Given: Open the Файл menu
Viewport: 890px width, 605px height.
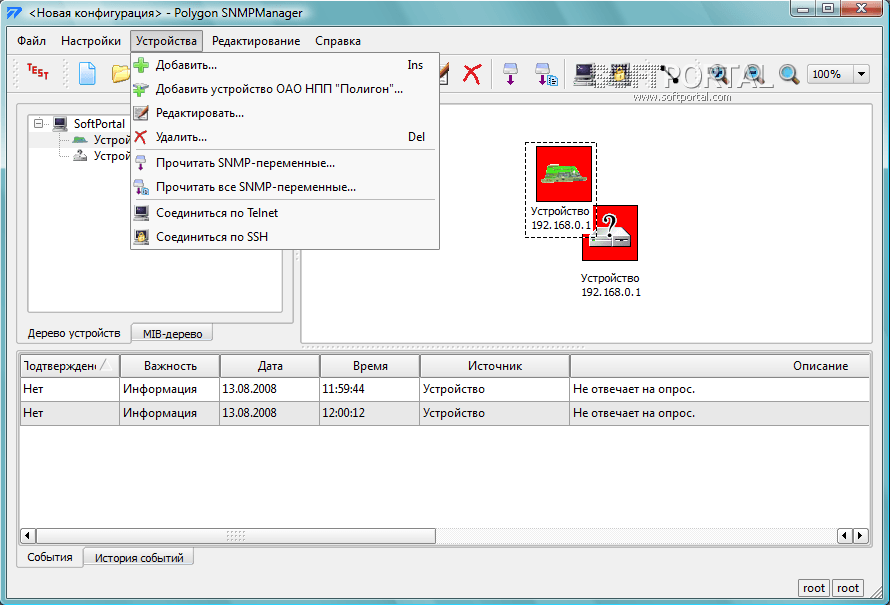Looking at the screenshot, I should pos(31,41).
